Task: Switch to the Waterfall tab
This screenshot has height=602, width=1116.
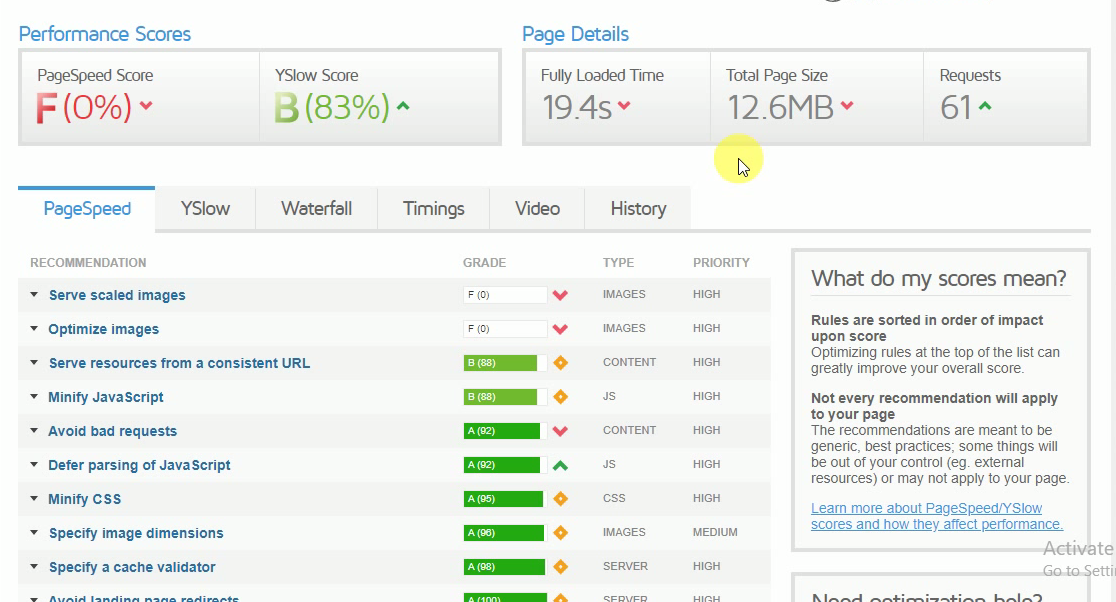Action: 316,209
